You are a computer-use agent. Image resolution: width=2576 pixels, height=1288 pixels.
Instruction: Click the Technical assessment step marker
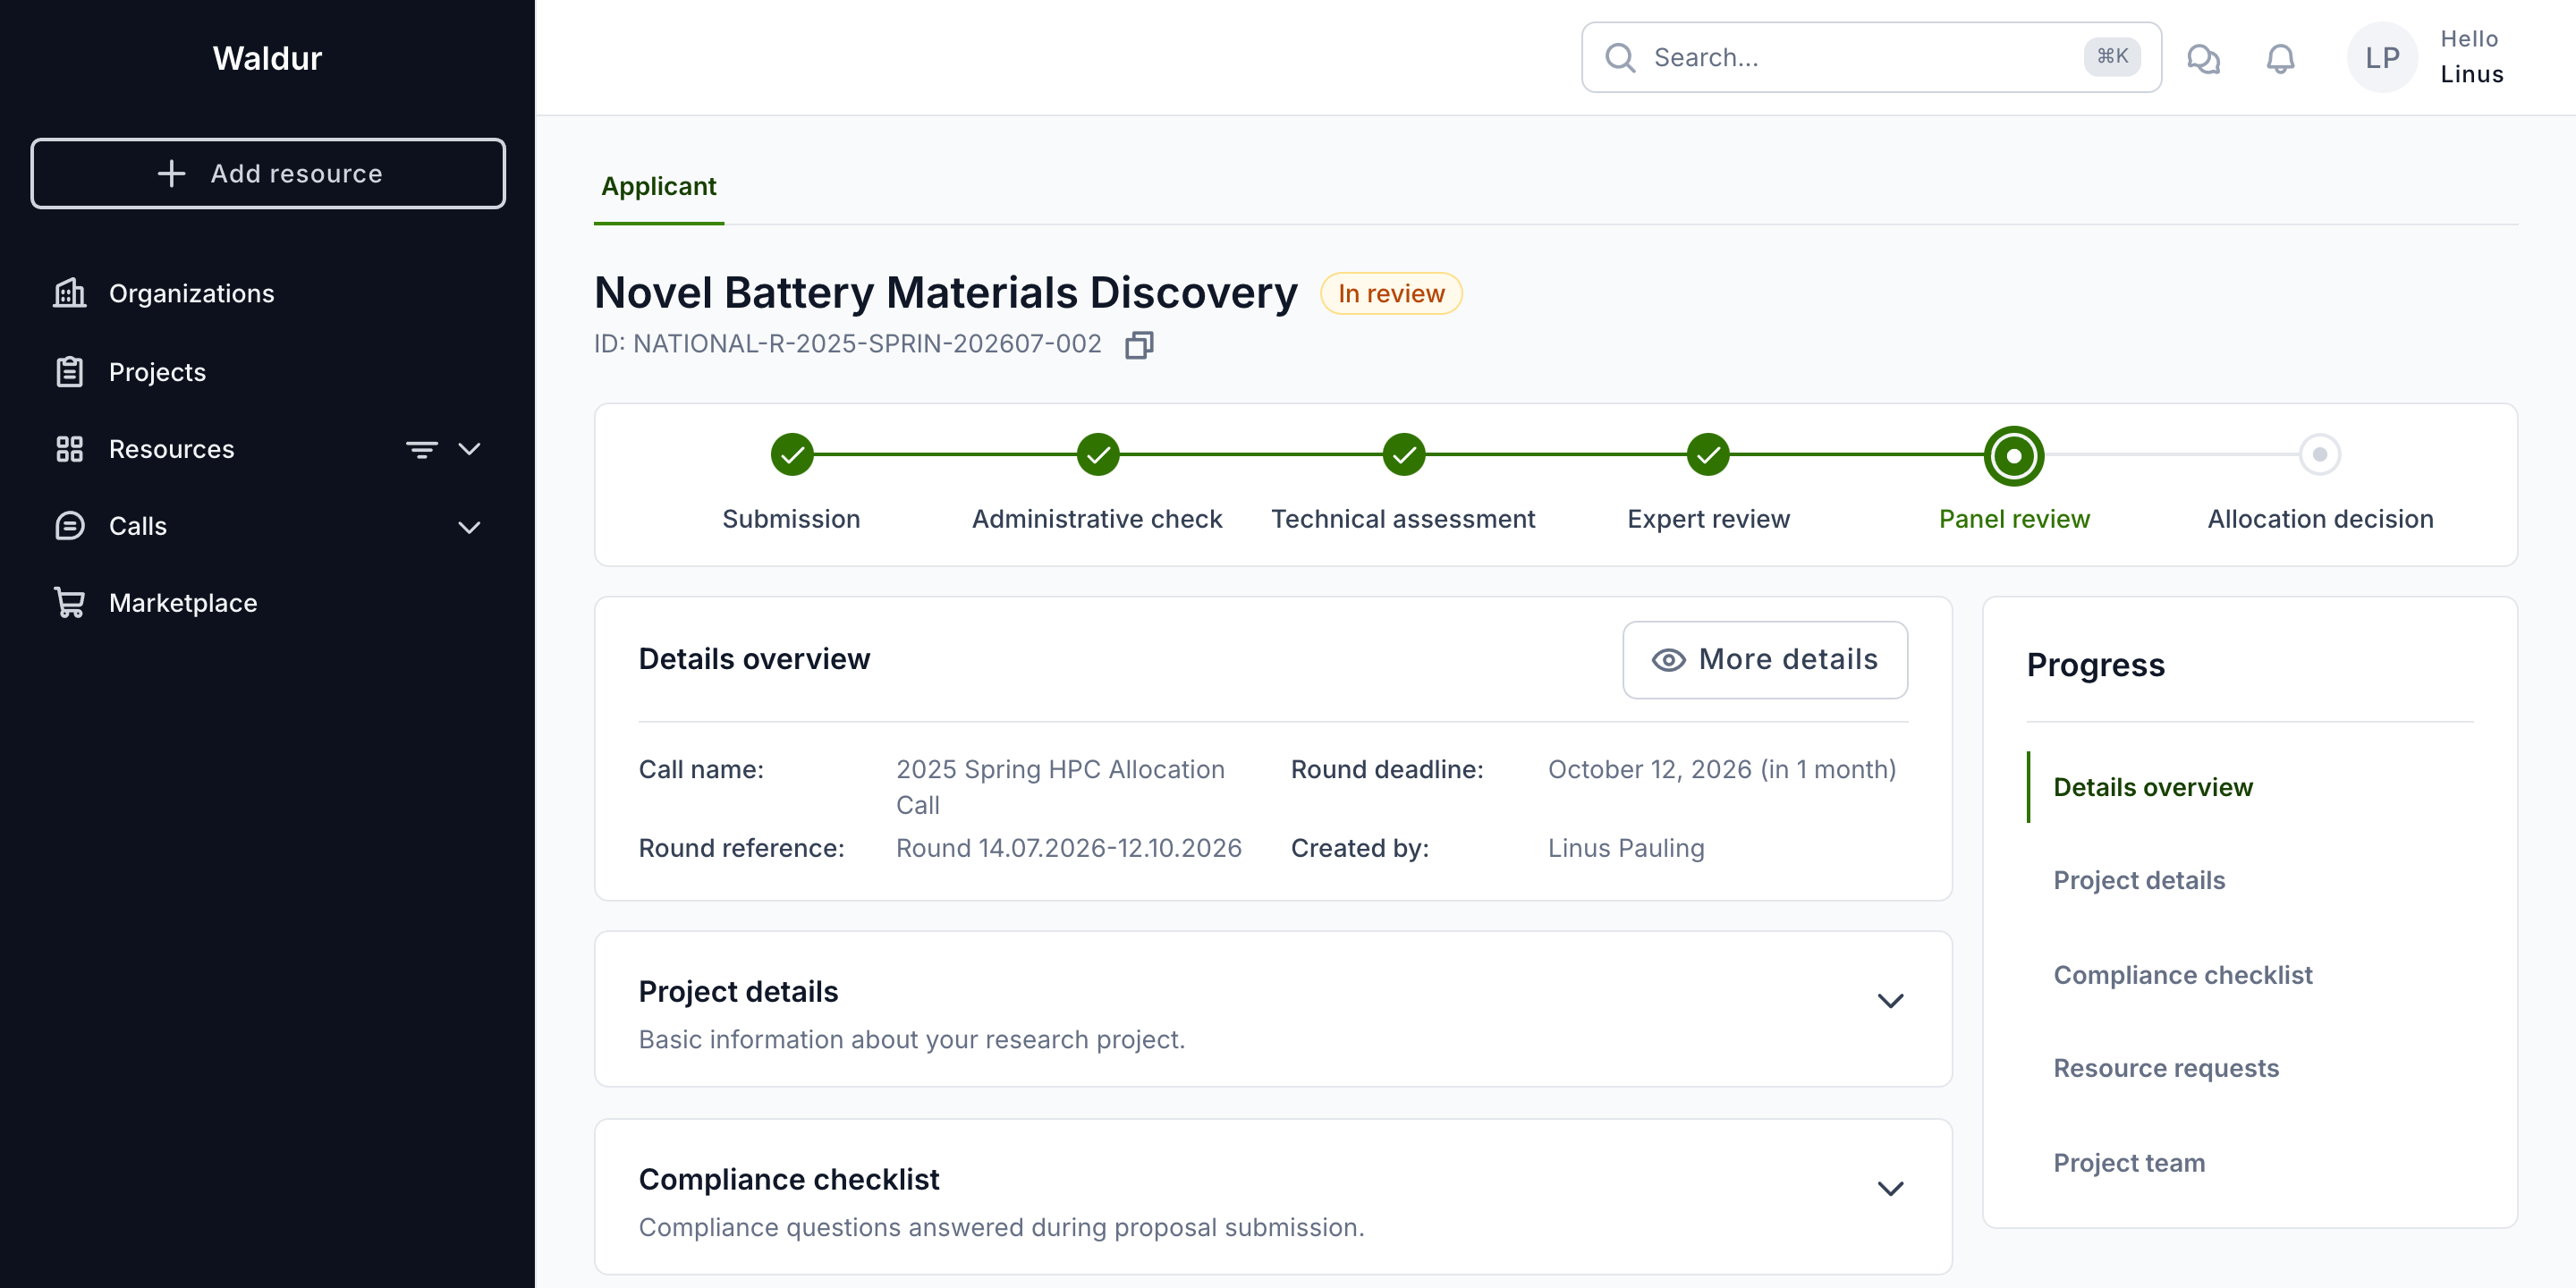tap(1403, 455)
